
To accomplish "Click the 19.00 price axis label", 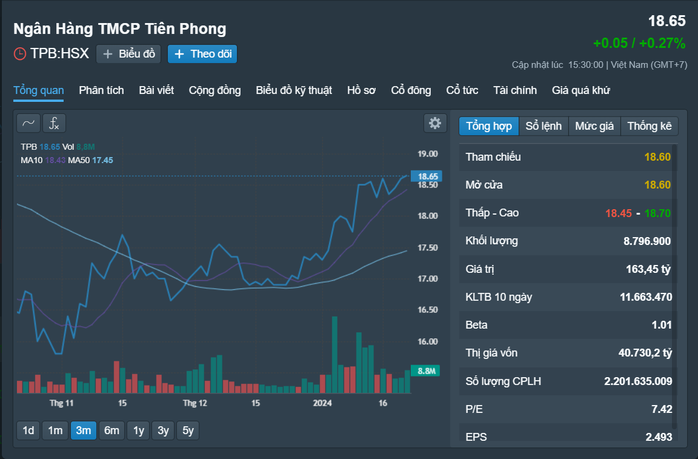I will point(428,154).
